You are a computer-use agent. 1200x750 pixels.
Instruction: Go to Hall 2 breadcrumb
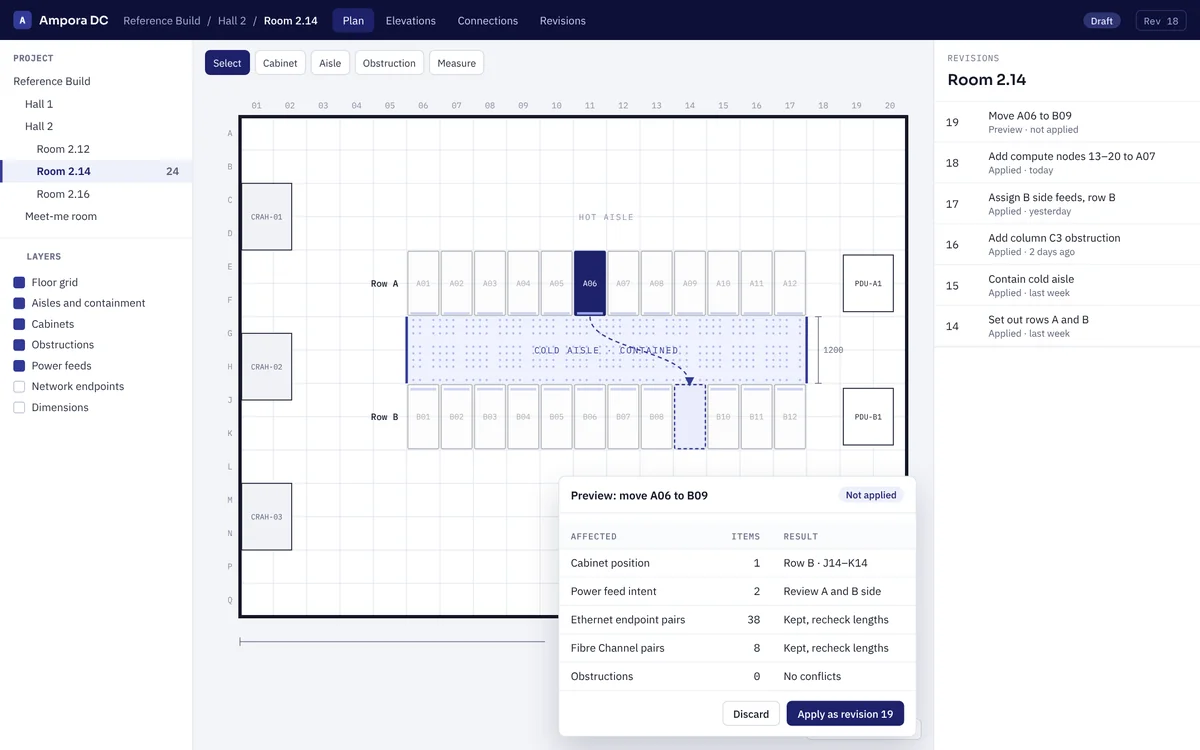(x=232, y=20)
